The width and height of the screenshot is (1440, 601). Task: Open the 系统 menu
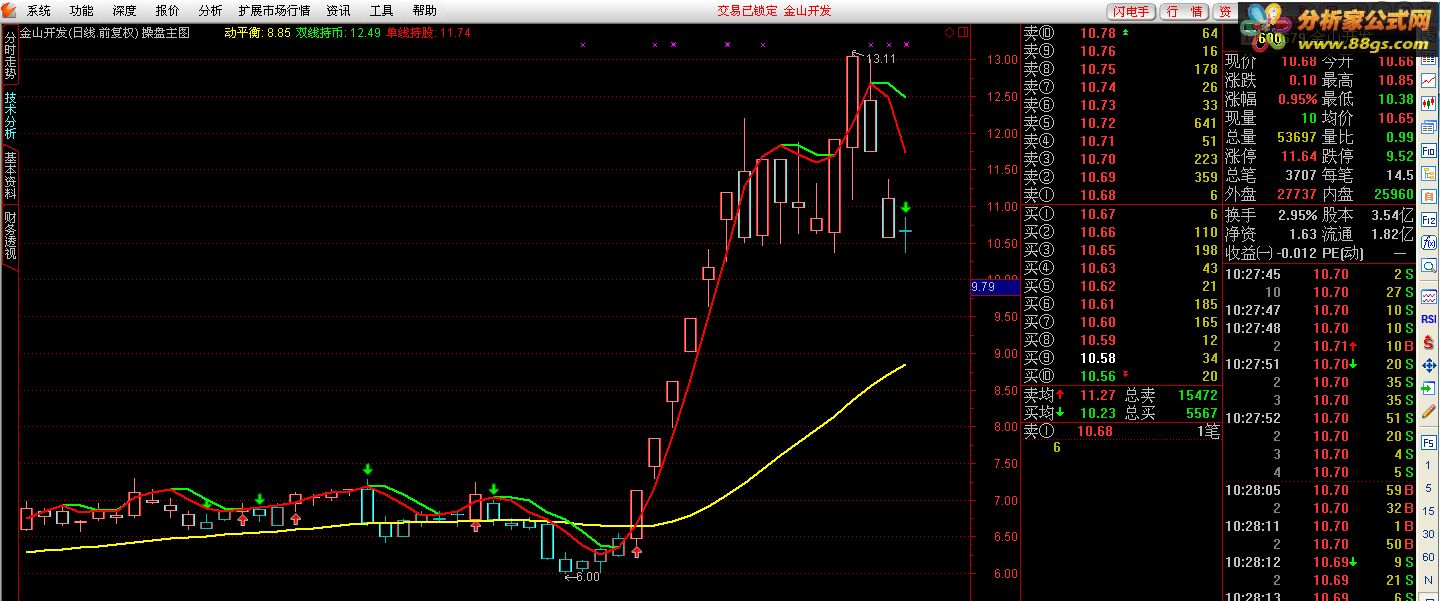click(x=38, y=11)
